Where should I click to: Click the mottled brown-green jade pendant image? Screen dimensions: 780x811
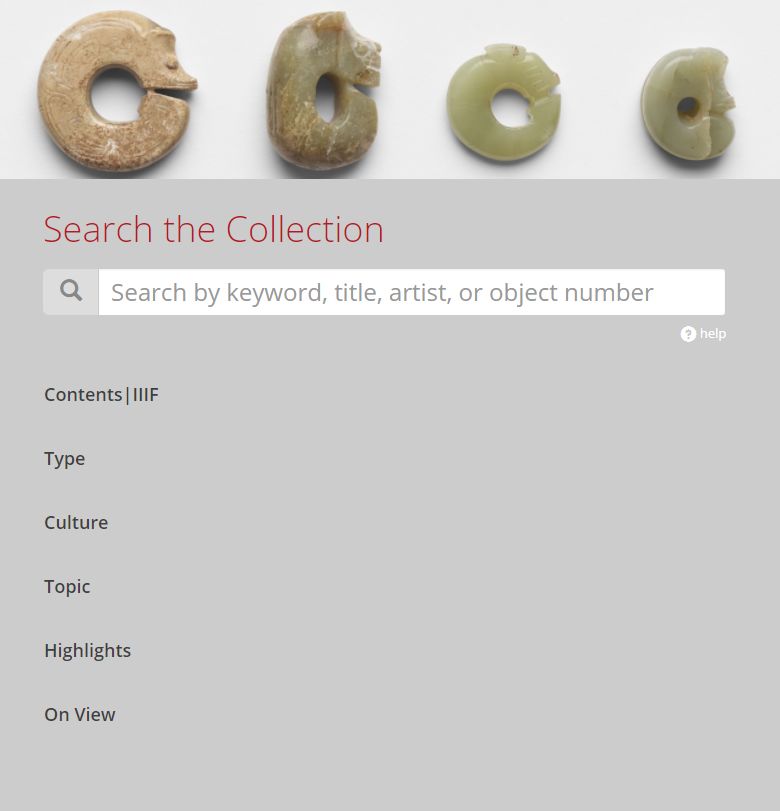pos(323,89)
